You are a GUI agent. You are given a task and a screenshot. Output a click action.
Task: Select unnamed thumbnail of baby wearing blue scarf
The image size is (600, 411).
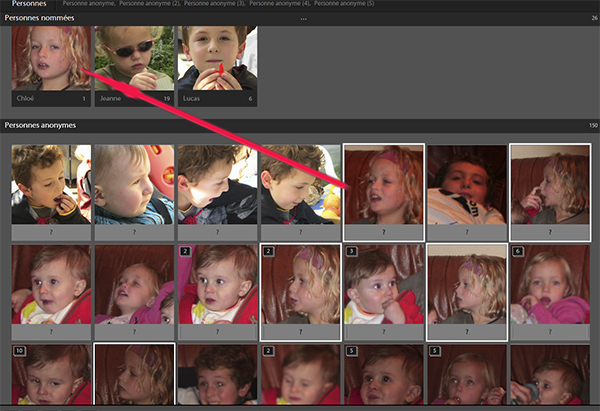(x=134, y=184)
